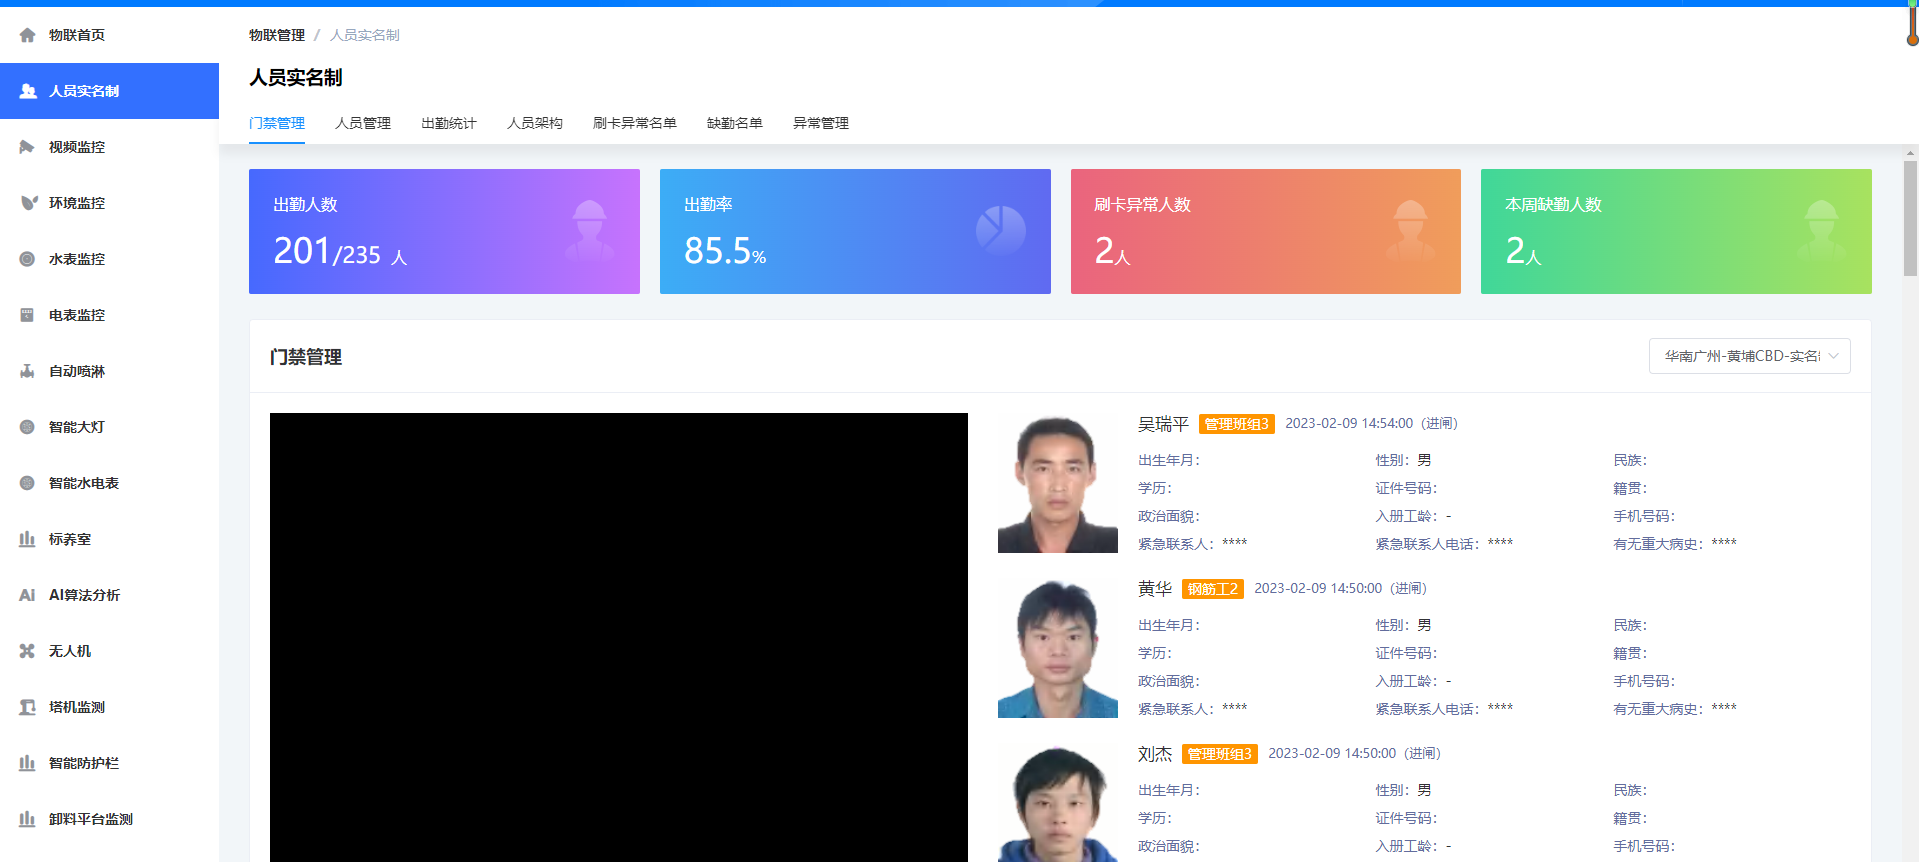Image resolution: width=1919 pixels, height=862 pixels.
Task: Click the chart icon beside 卸料平台监测
Action: click(x=27, y=819)
